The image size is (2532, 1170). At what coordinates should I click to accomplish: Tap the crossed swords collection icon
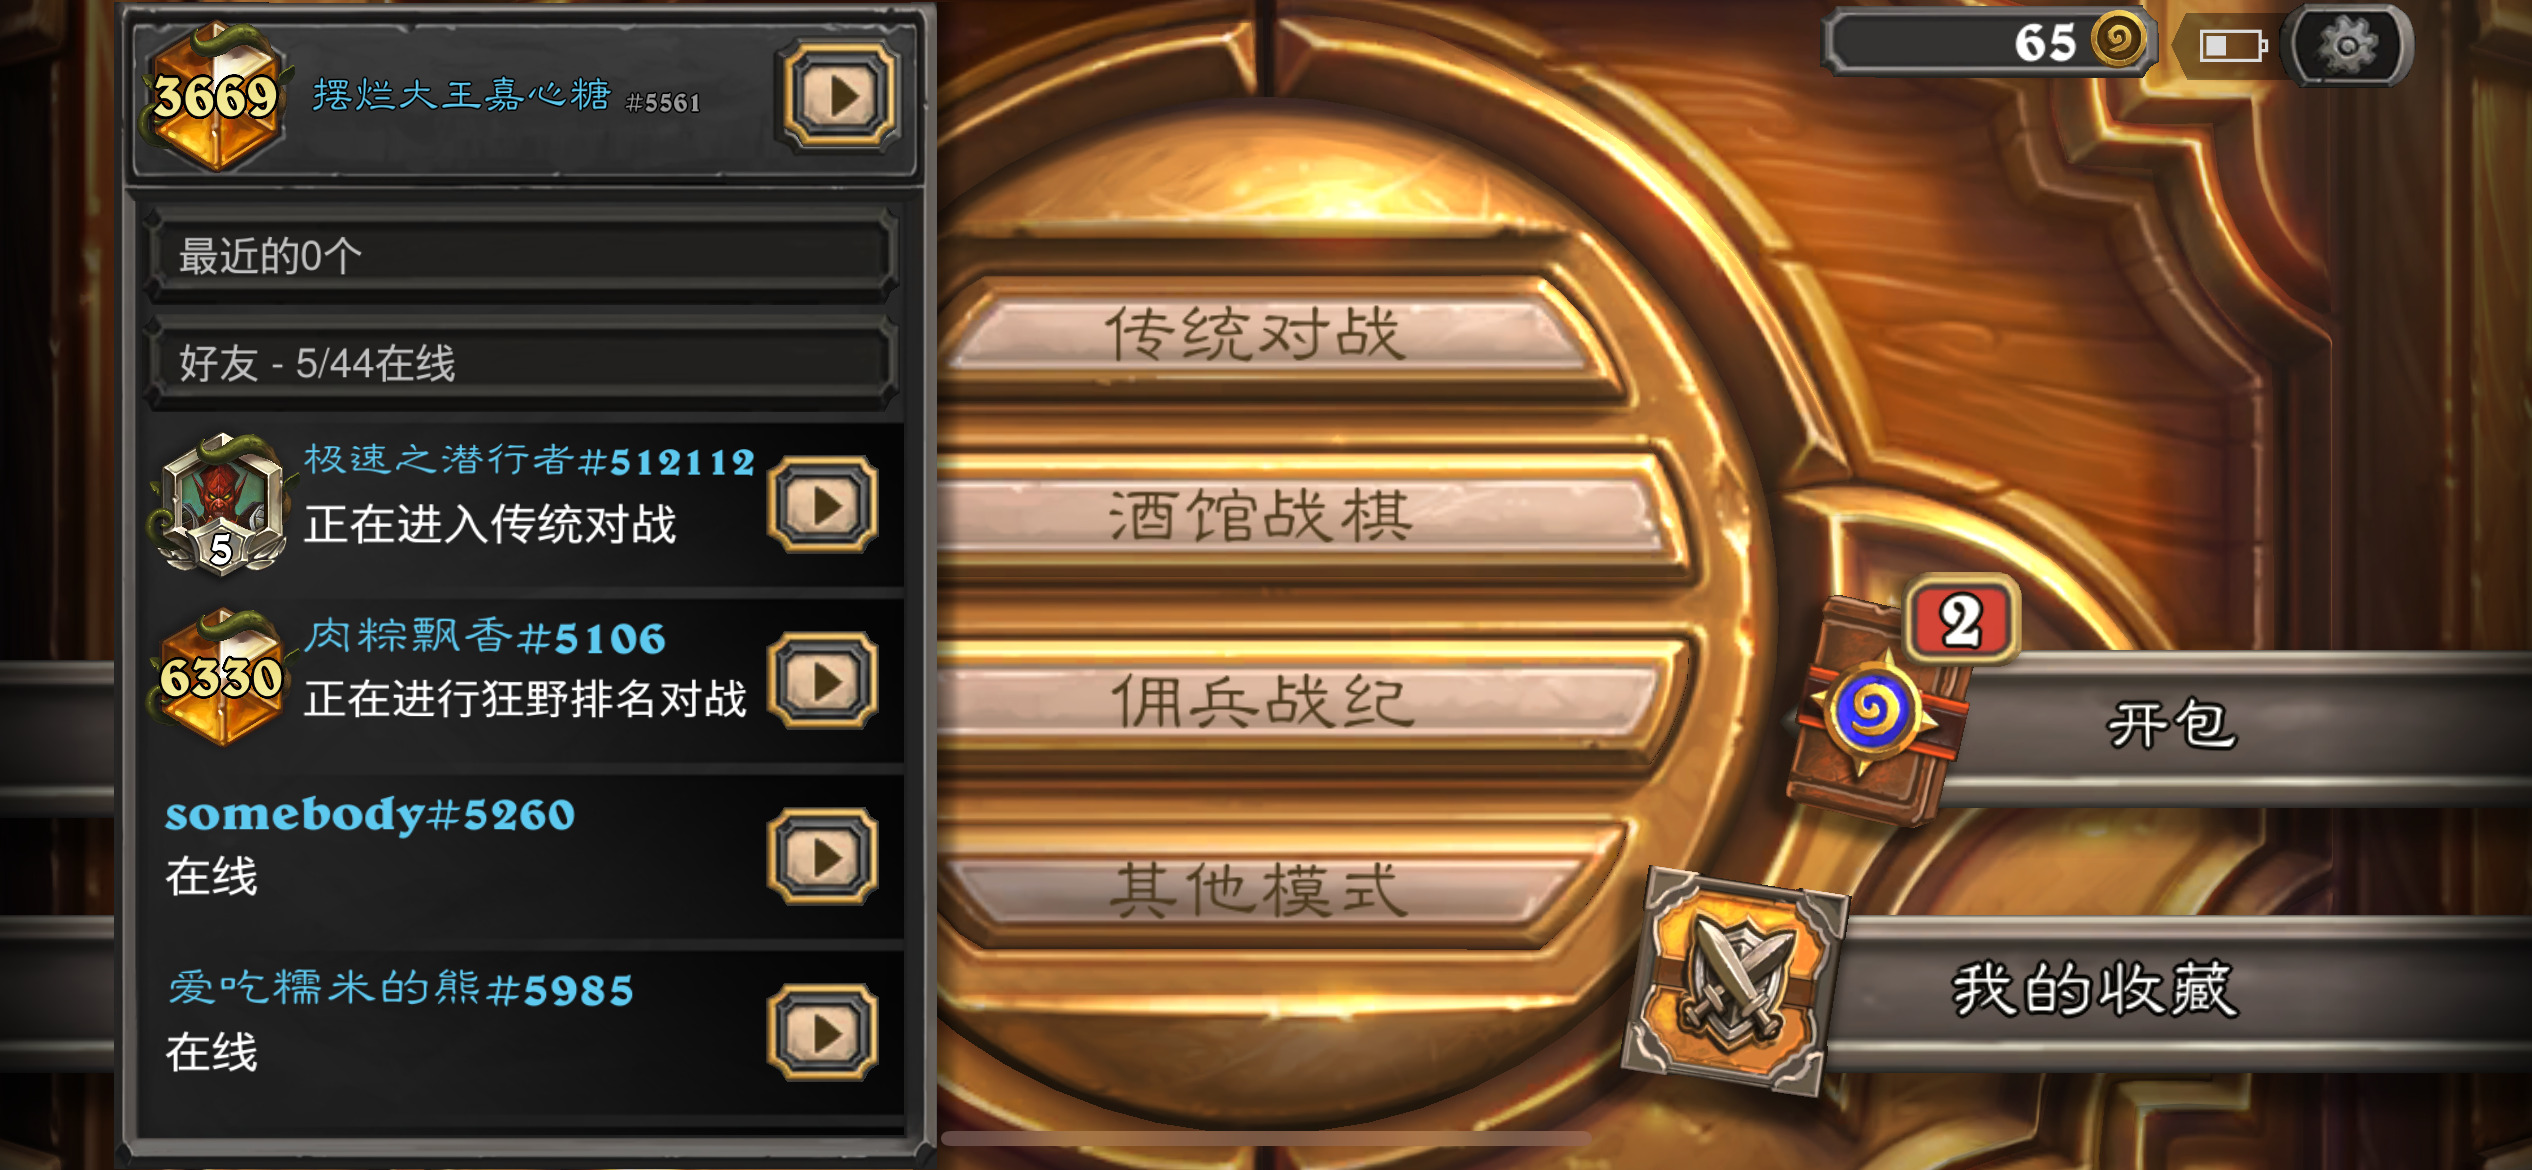point(1735,981)
